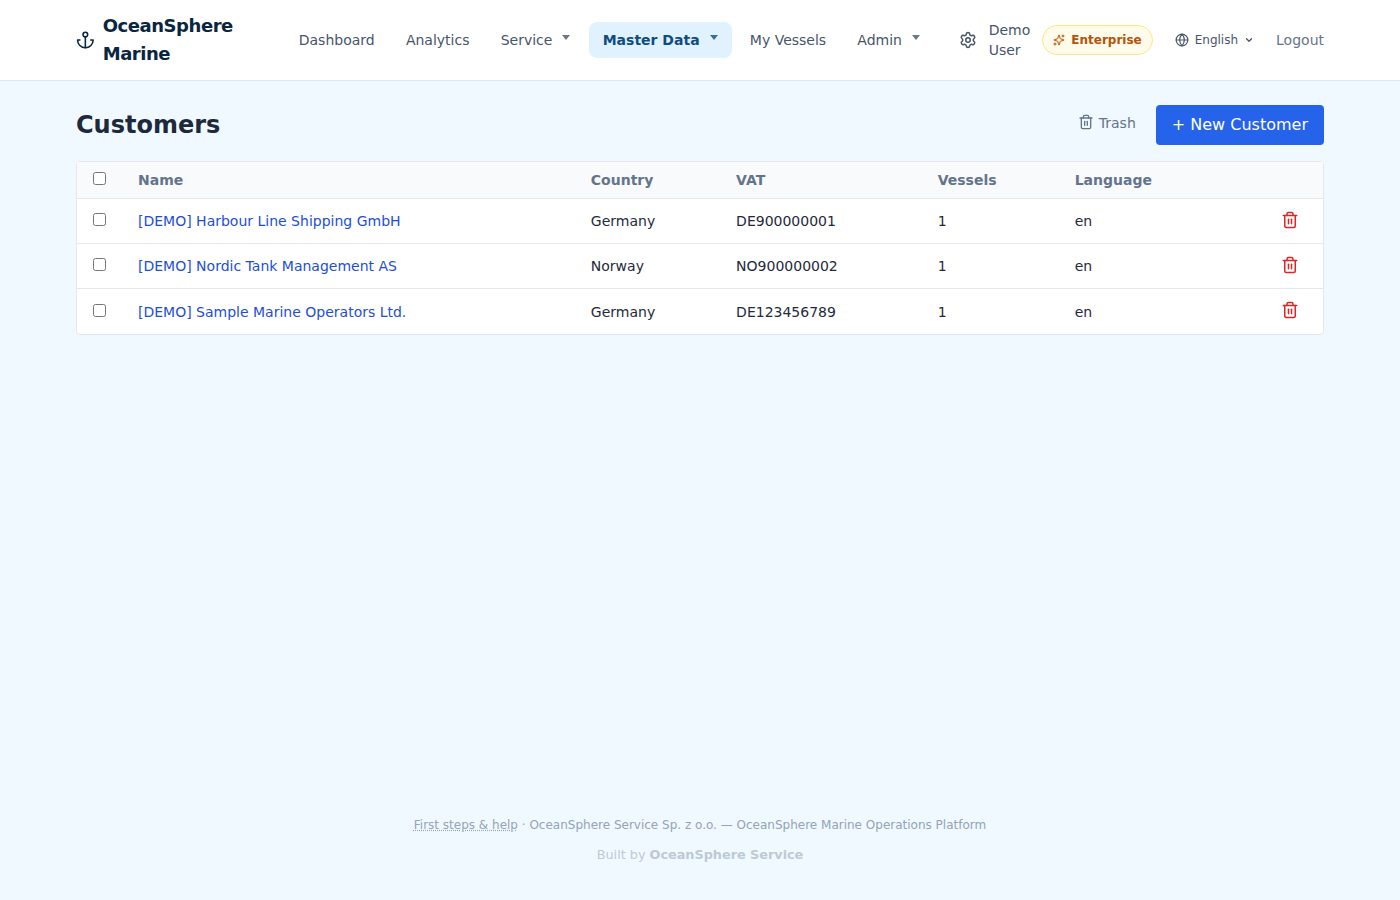
Task: Check the Sample Marine Operators Ltd. row checkbox
Action: point(99,310)
